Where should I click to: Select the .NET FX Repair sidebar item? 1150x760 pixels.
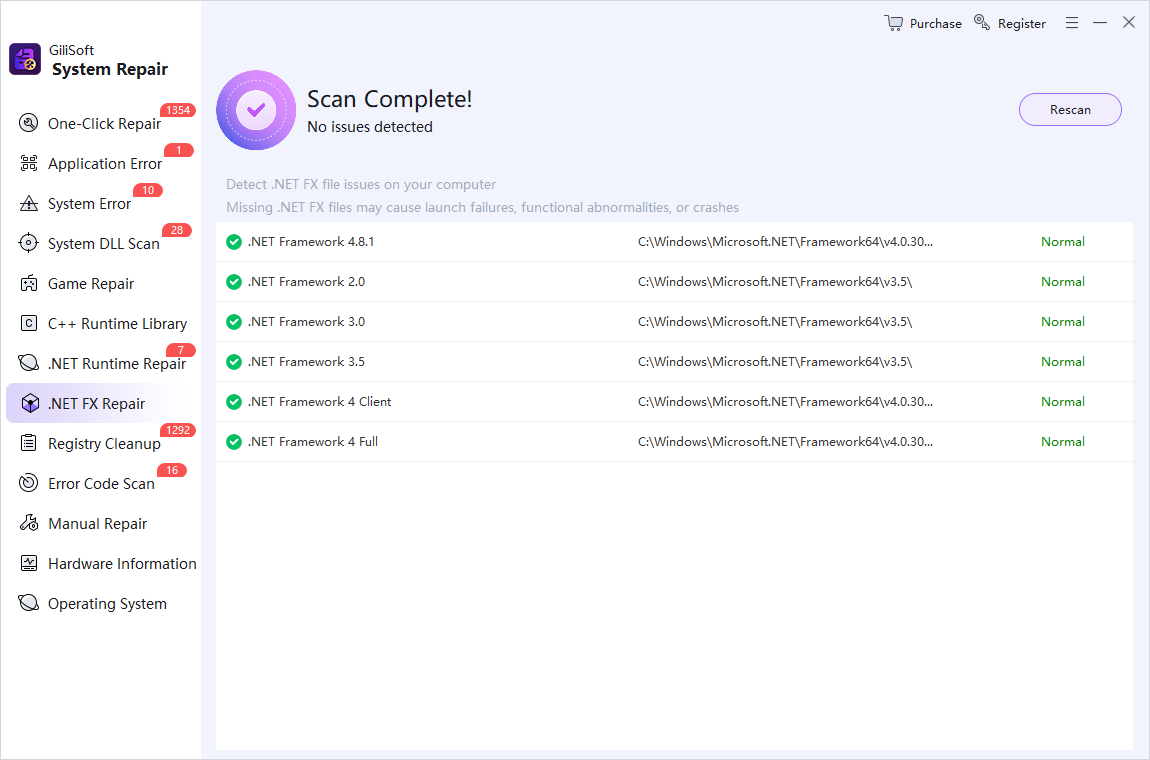pos(101,403)
